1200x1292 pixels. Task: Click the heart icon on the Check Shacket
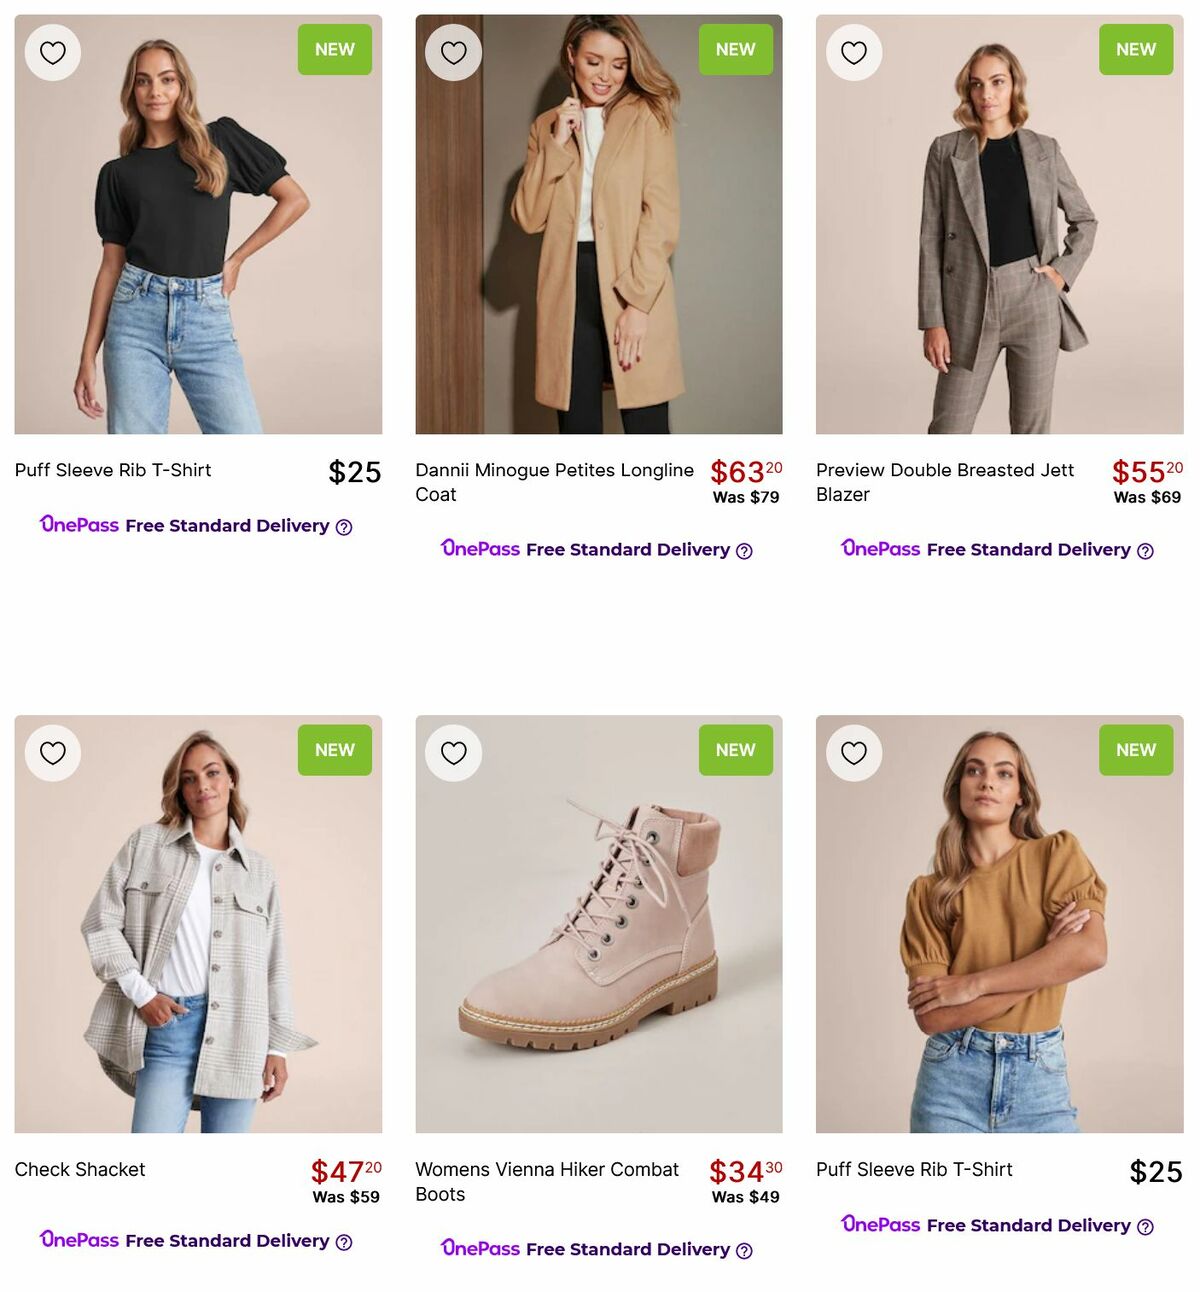pyautogui.click(x=52, y=752)
